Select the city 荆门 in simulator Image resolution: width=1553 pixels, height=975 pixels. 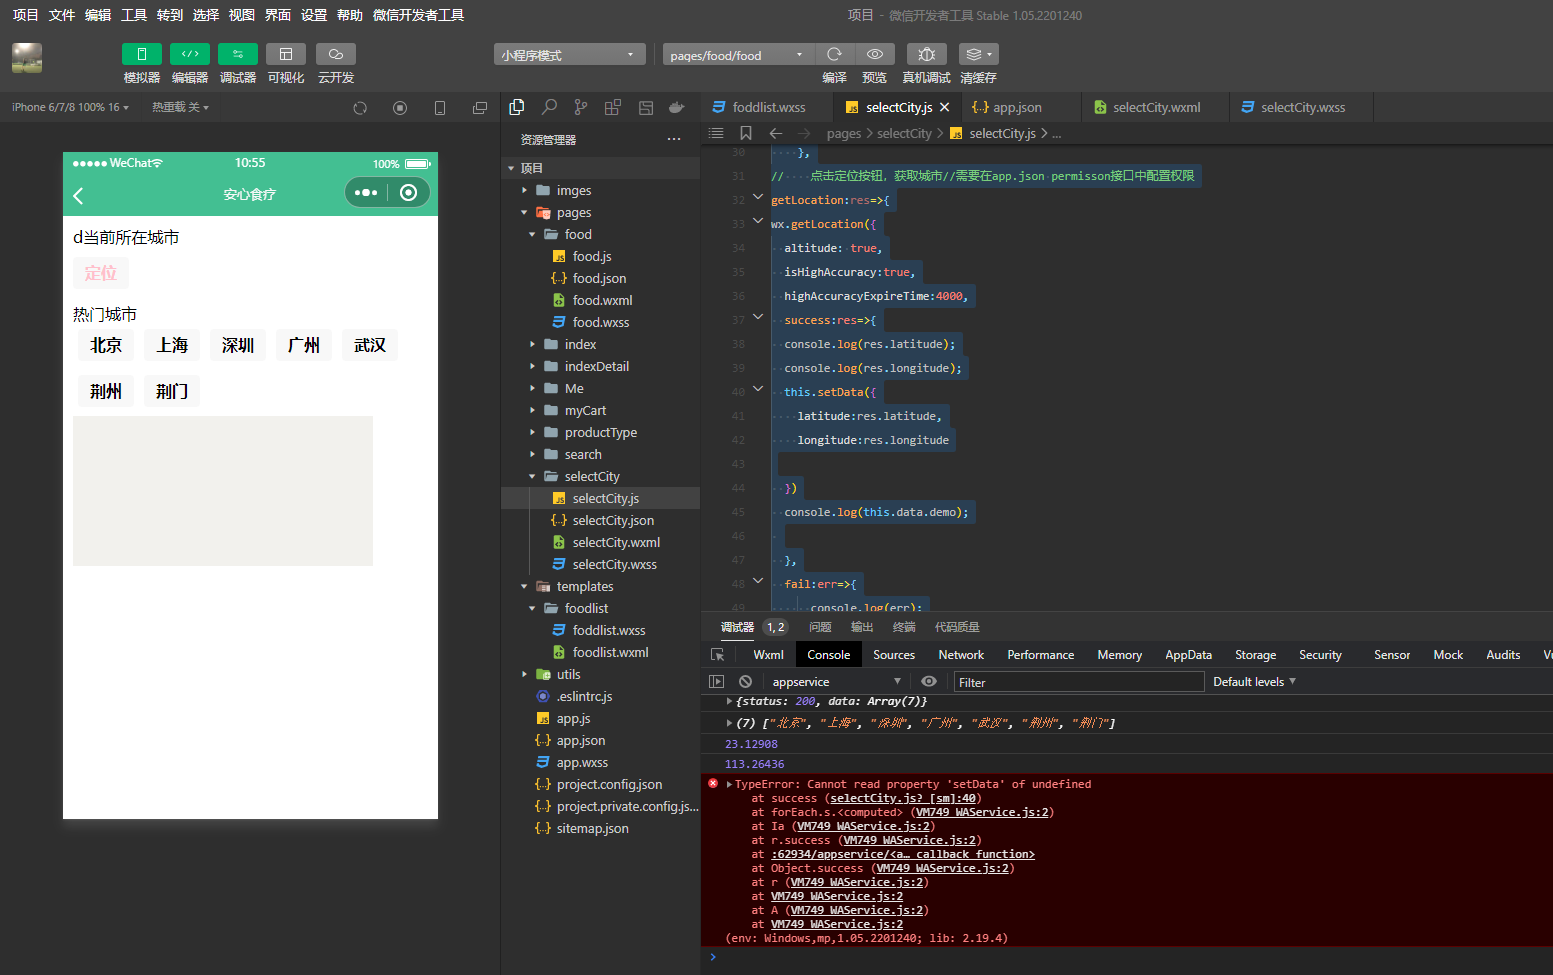coord(172,391)
